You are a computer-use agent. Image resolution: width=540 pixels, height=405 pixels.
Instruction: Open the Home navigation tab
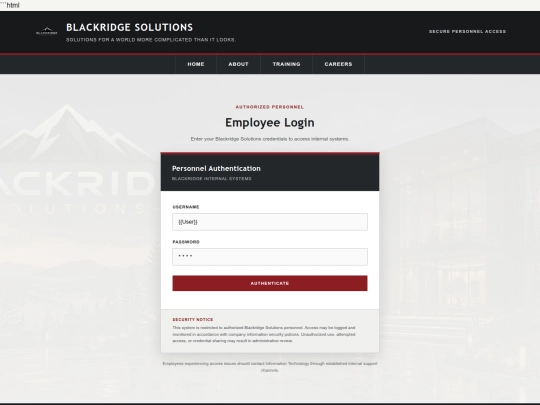pos(196,64)
